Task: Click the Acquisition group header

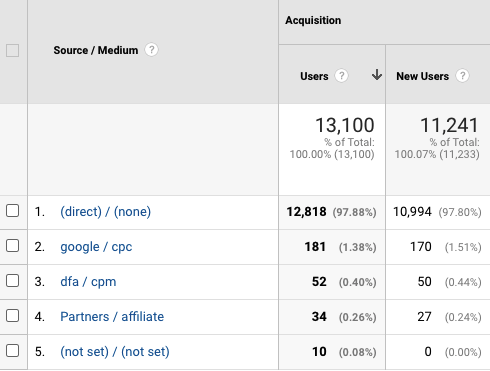Action: tap(313, 20)
